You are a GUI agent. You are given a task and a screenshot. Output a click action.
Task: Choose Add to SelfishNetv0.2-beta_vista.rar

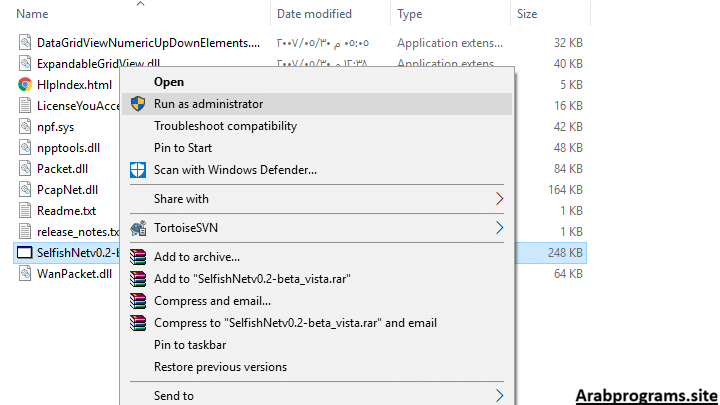point(317,279)
